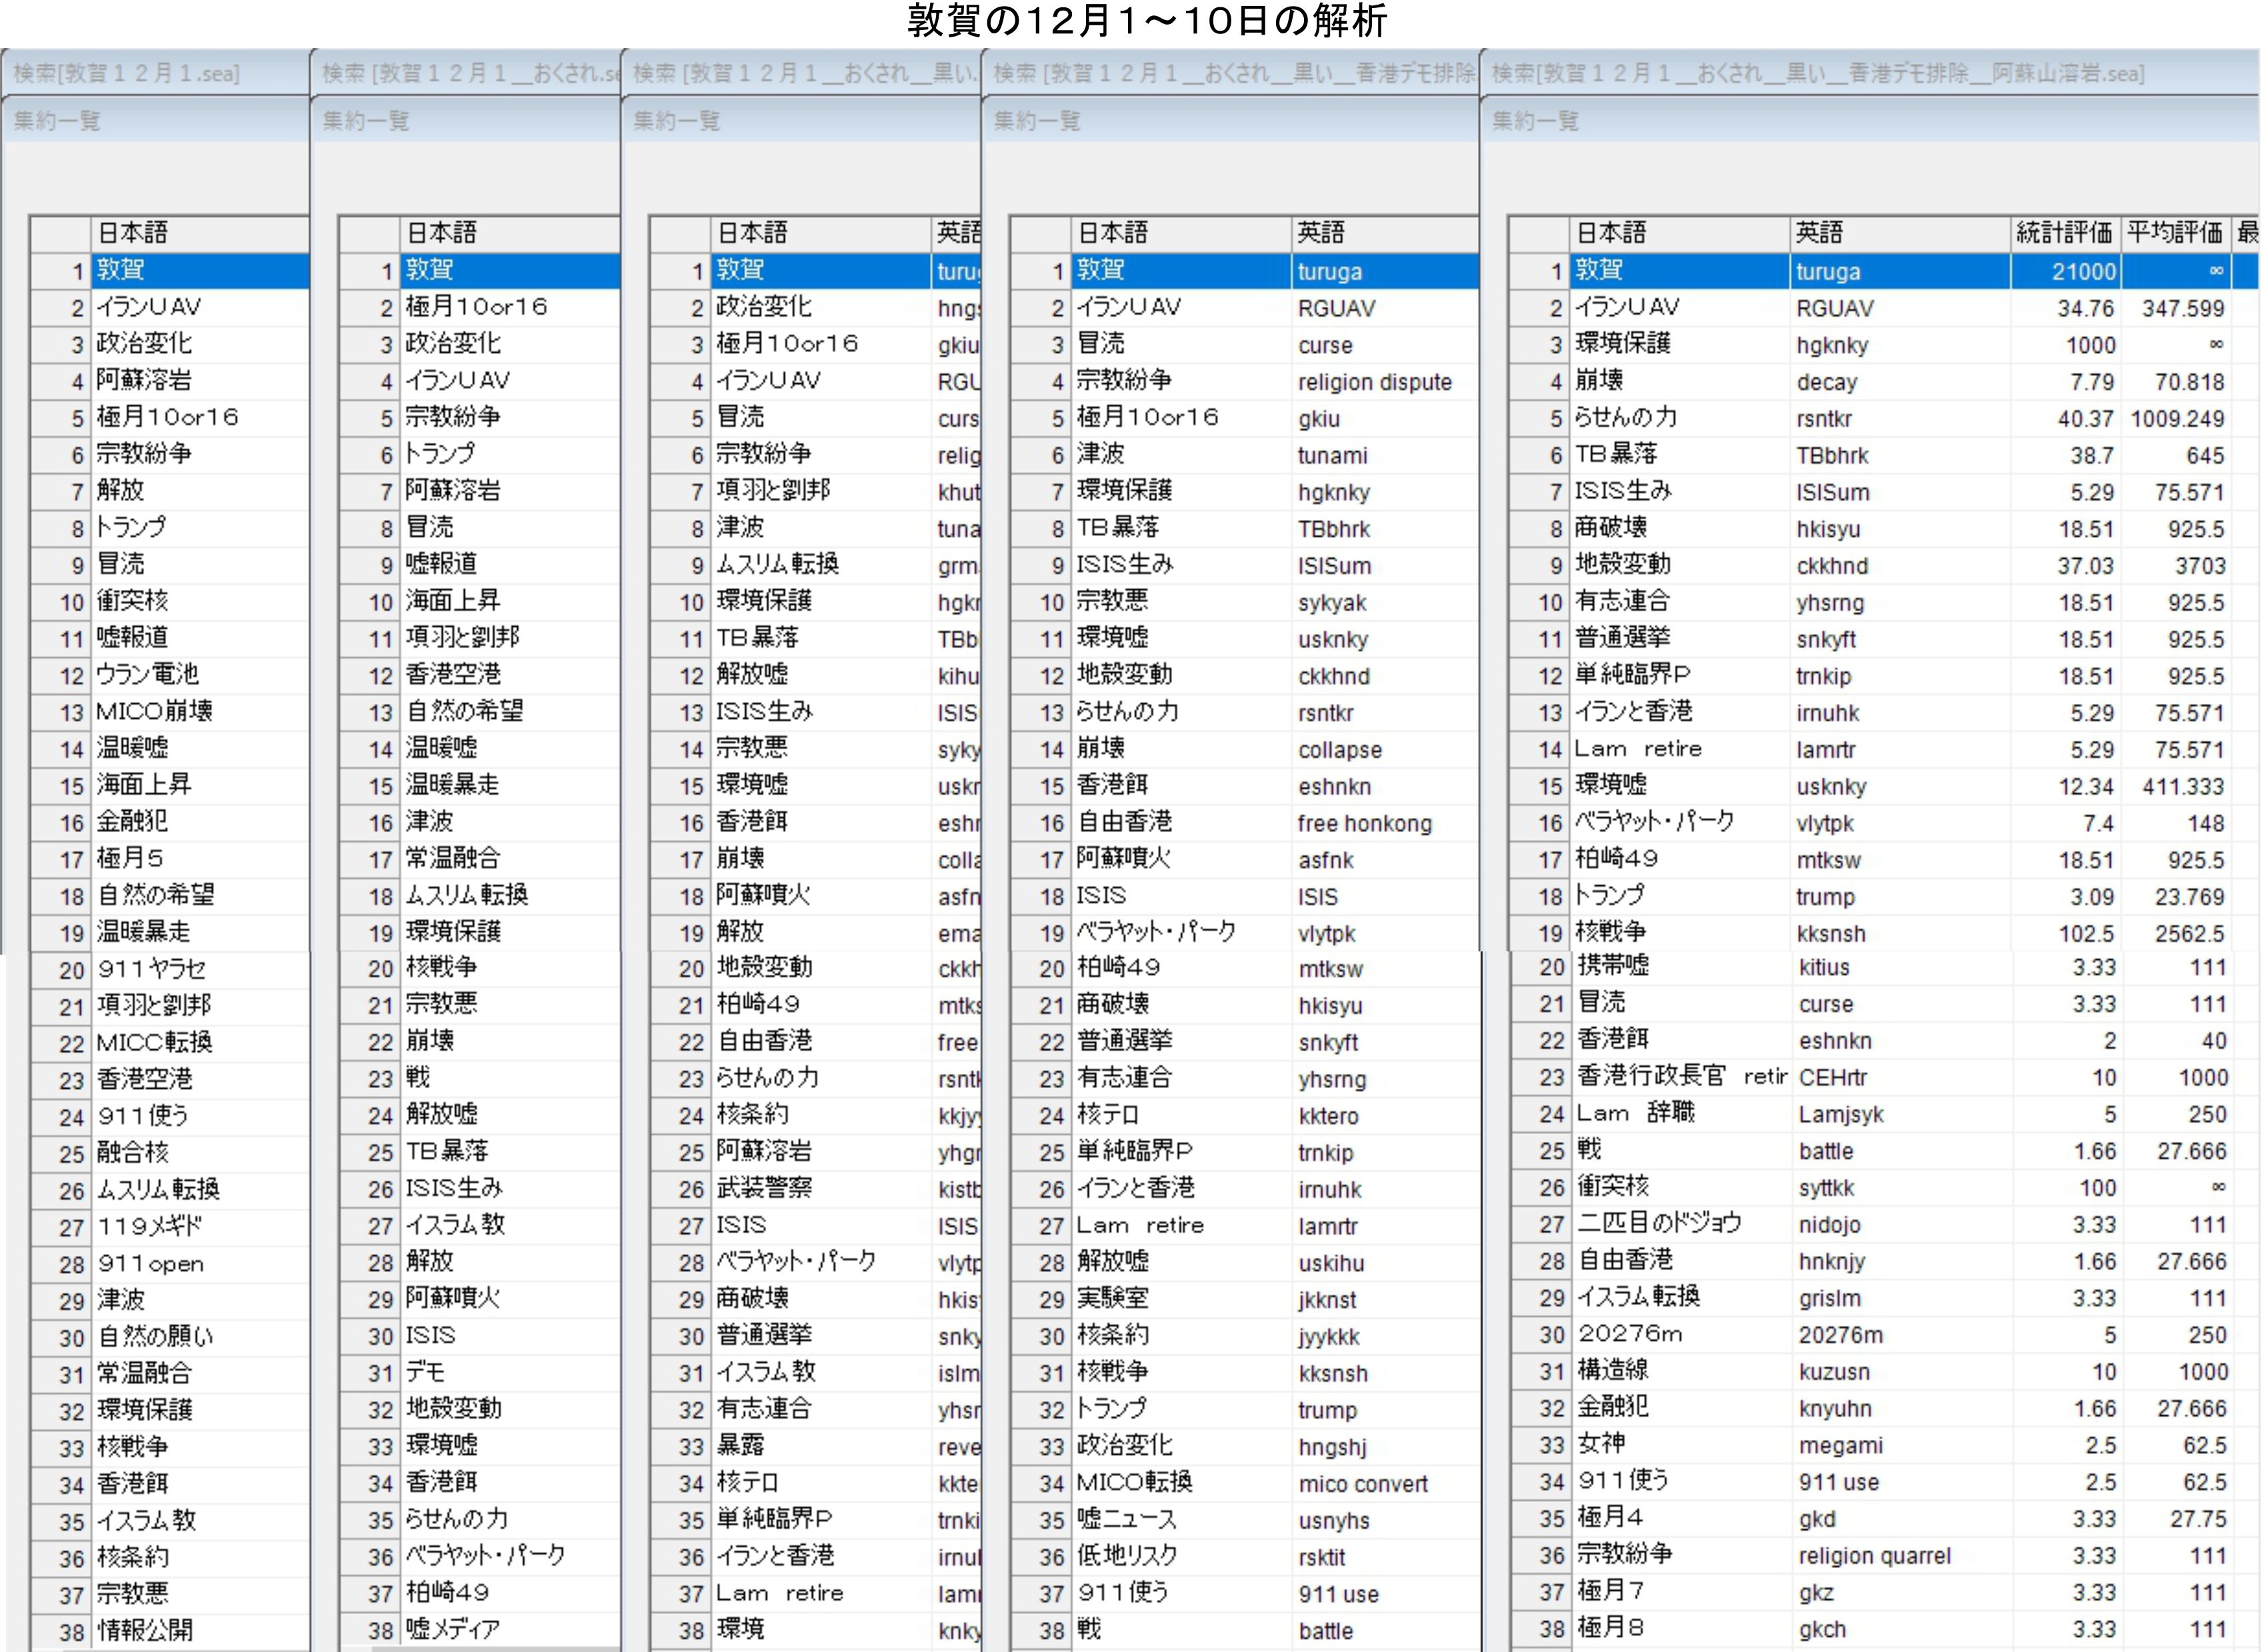
Task: Click the 香港行政長官 row entry
Action: (x=1651, y=1076)
